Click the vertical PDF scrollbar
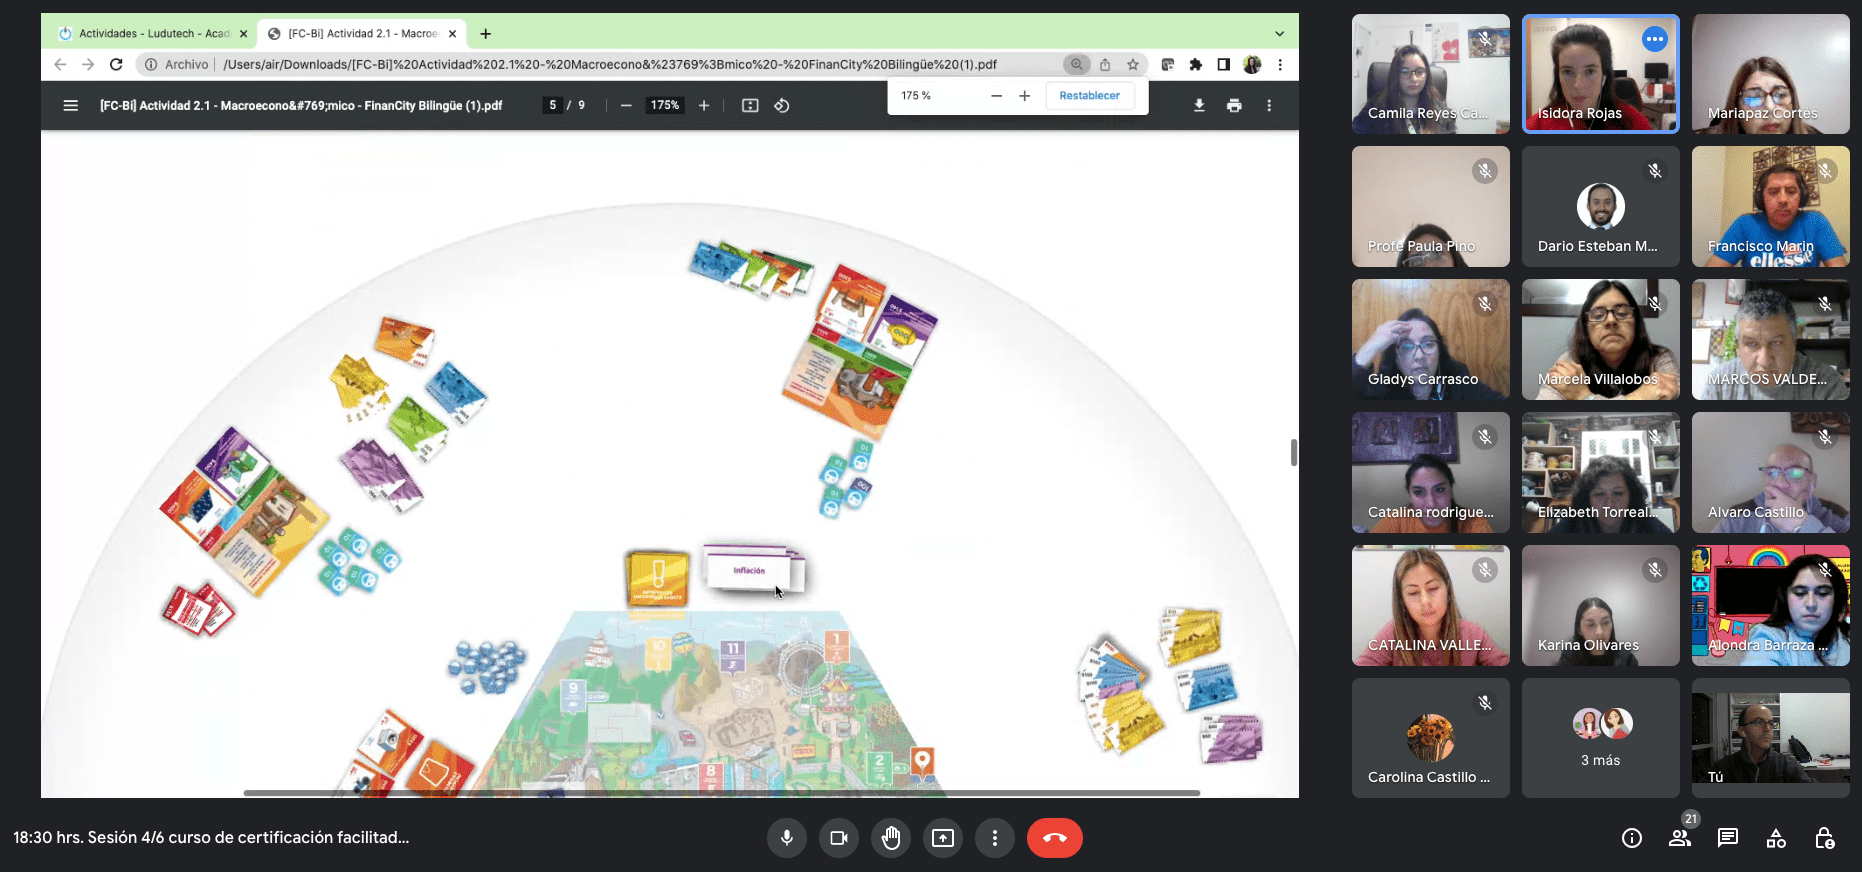 pos(1294,452)
